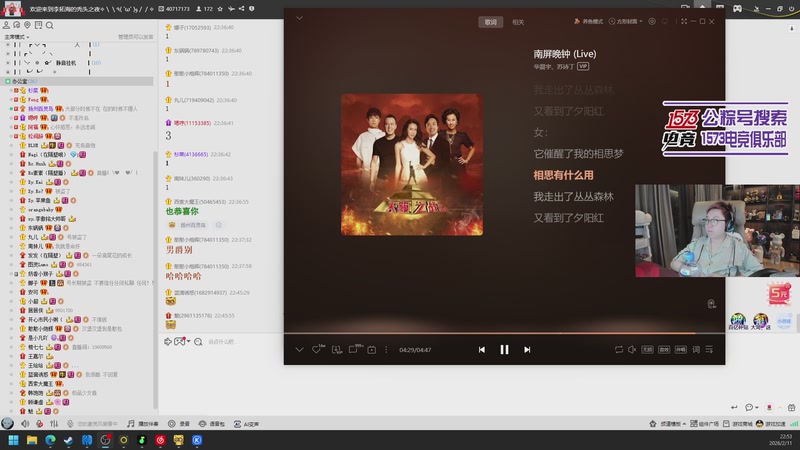Image resolution: width=800 pixels, height=450 pixels.
Task: Open the play queue list icon
Action: 709,349
